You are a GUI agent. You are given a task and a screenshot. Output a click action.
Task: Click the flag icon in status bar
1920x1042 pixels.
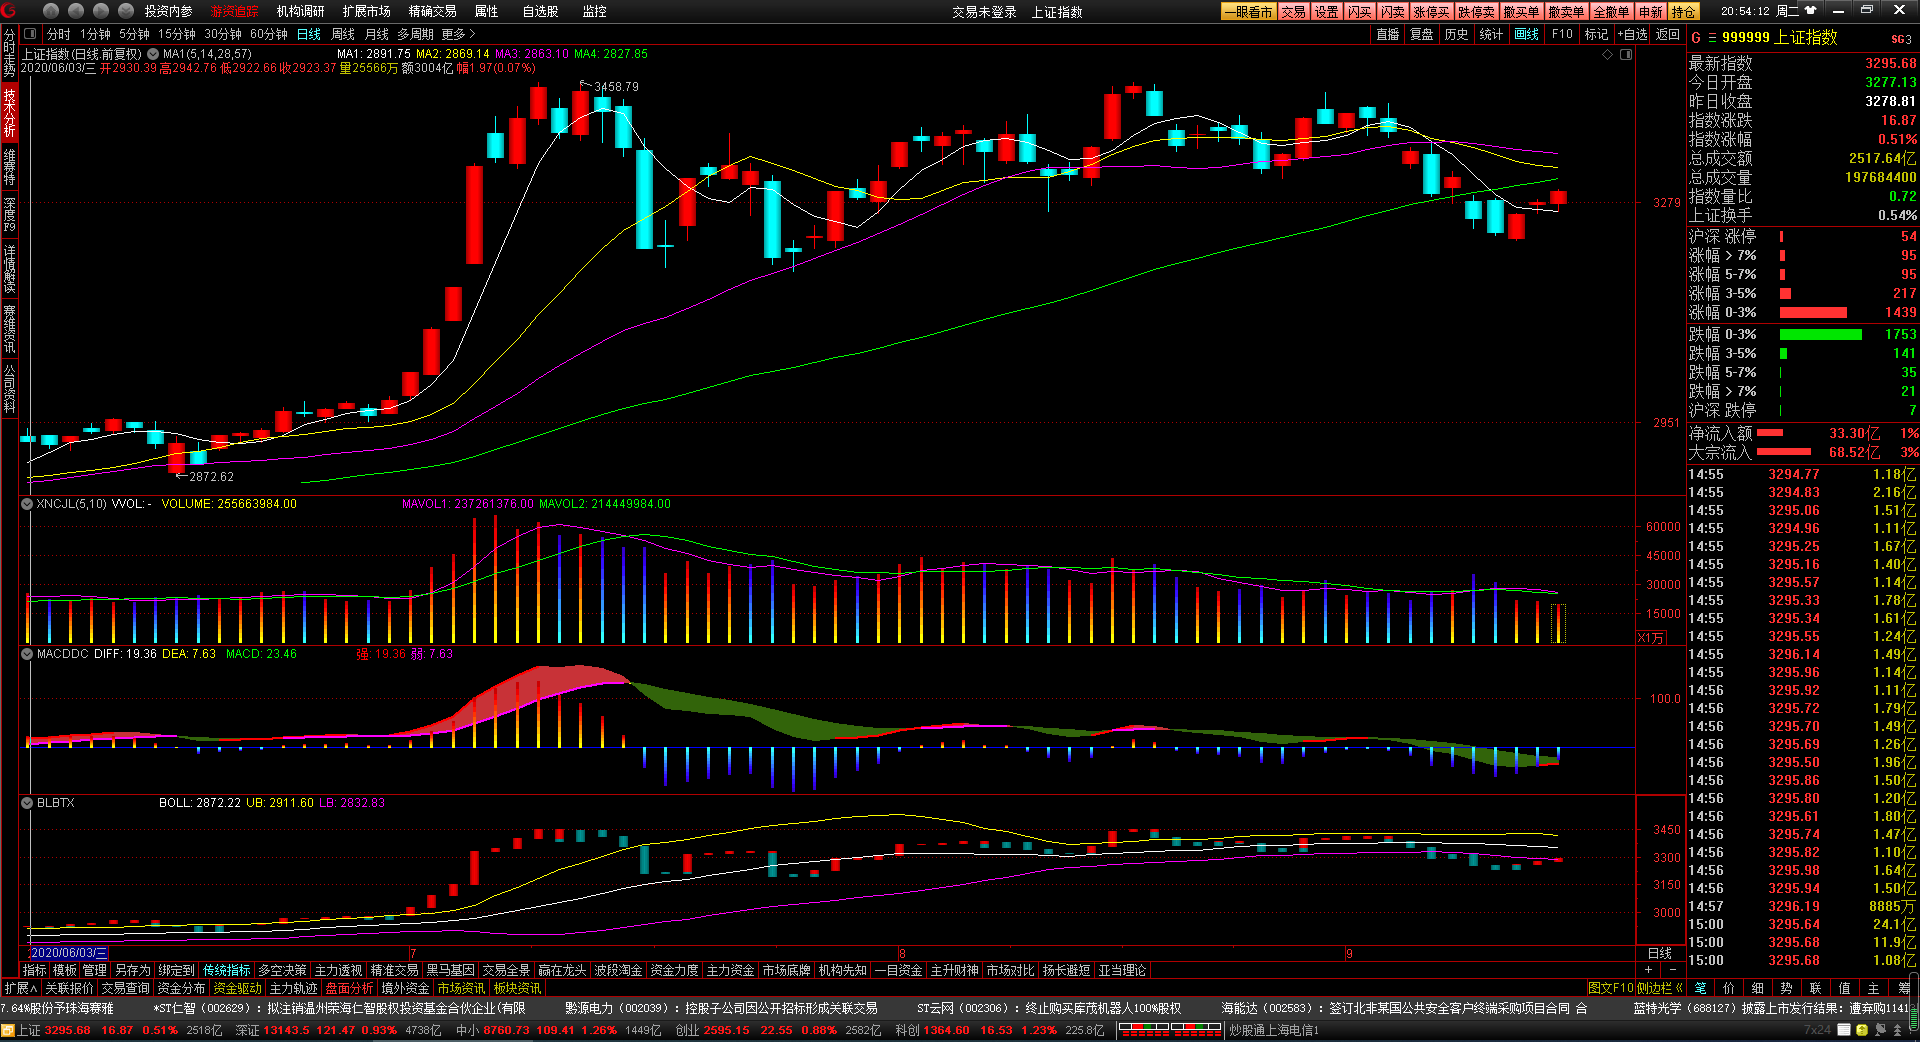tap(1879, 1030)
